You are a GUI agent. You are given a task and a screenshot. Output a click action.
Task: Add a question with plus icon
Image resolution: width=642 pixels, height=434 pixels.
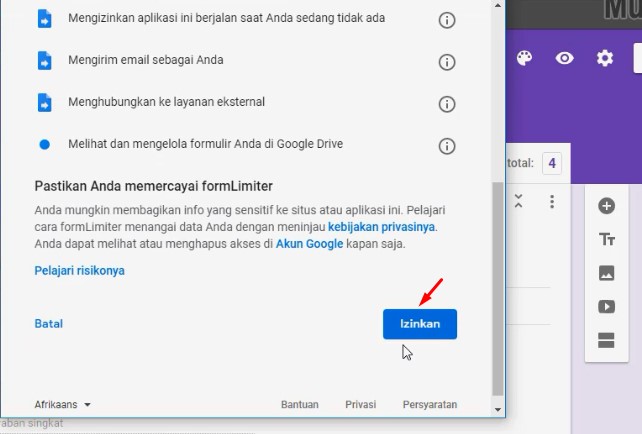coord(606,206)
